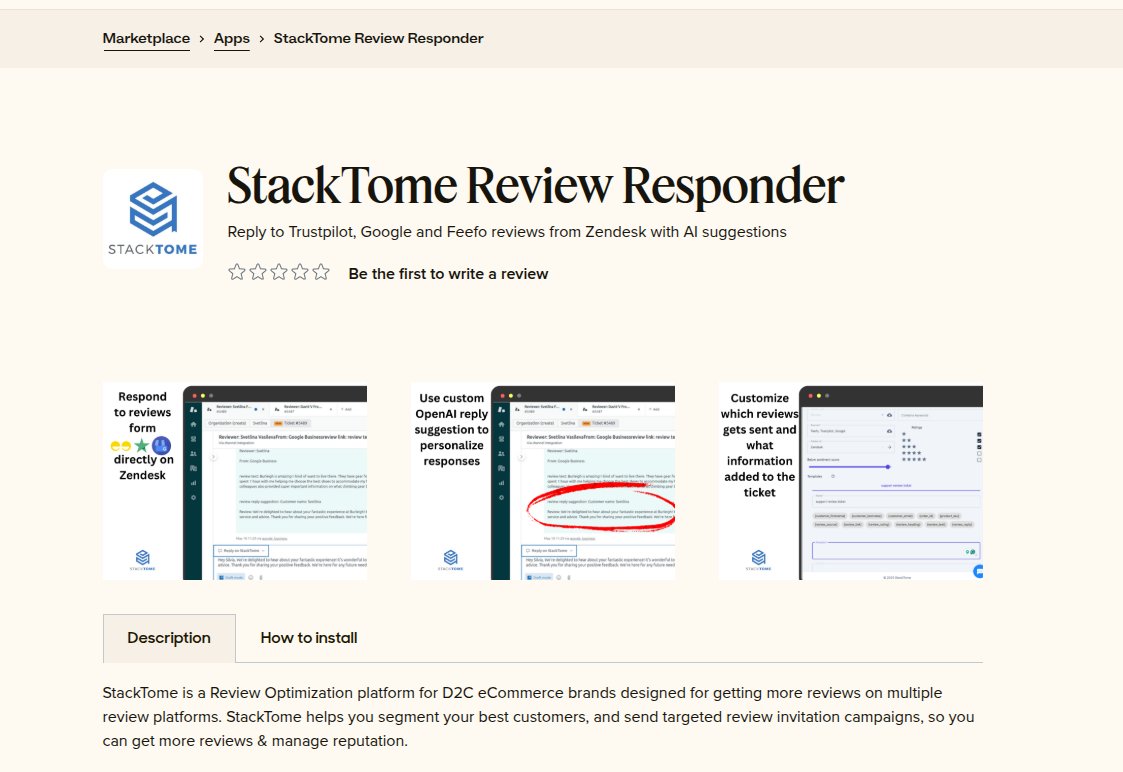Select the second rating star
This screenshot has width=1123, height=772.
pos(258,272)
